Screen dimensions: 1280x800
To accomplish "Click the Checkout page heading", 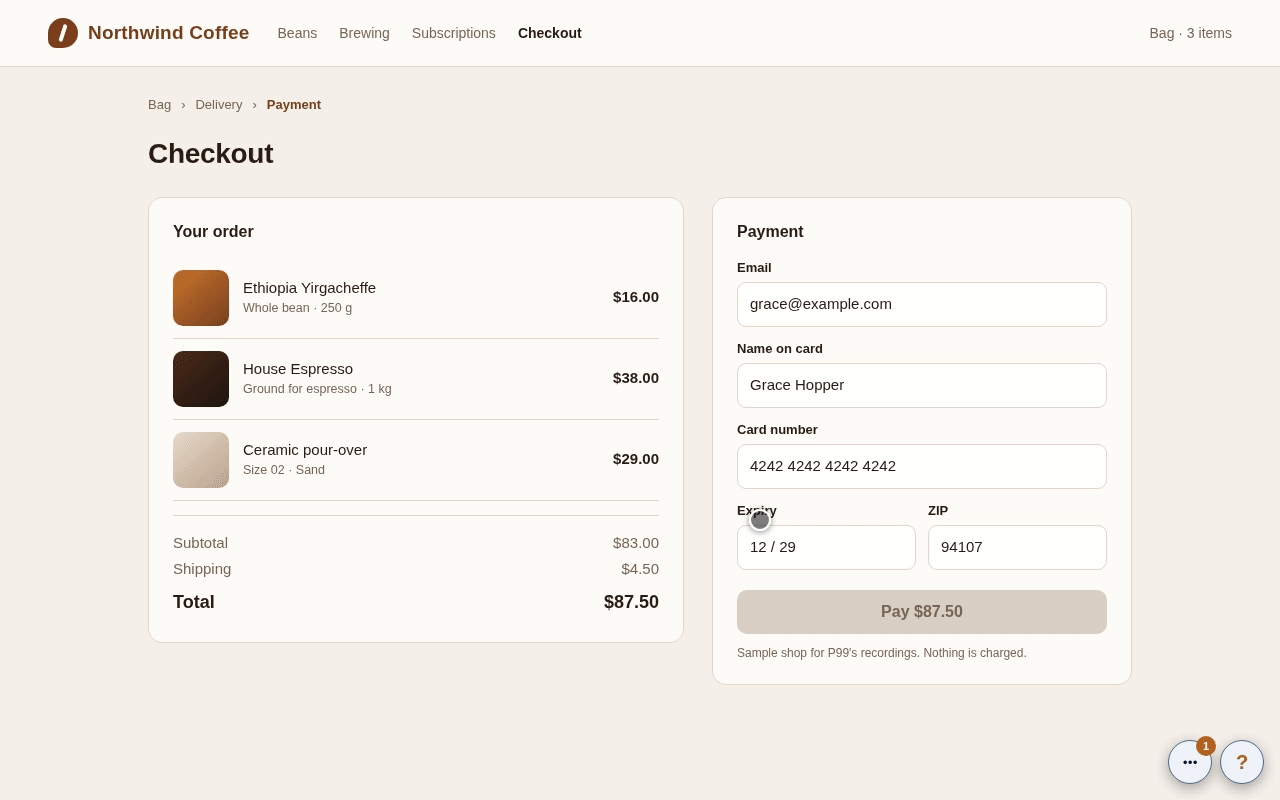I will click(211, 154).
